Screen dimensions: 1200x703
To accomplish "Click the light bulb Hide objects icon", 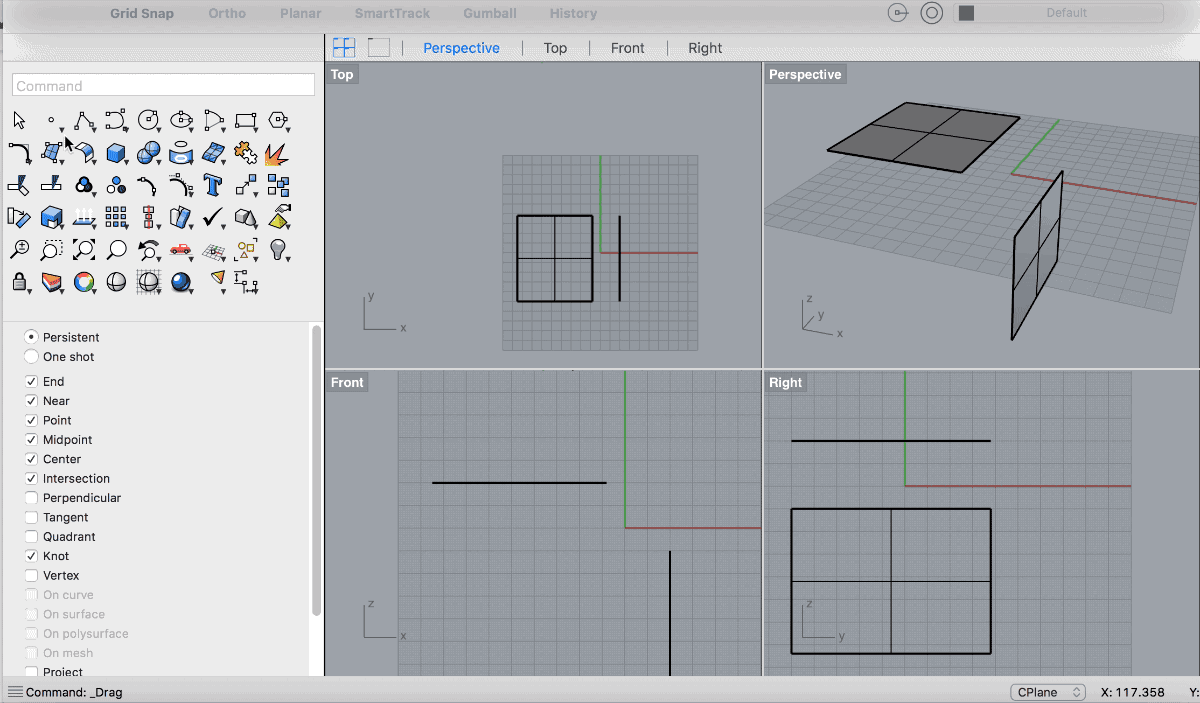I will [277, 249].
